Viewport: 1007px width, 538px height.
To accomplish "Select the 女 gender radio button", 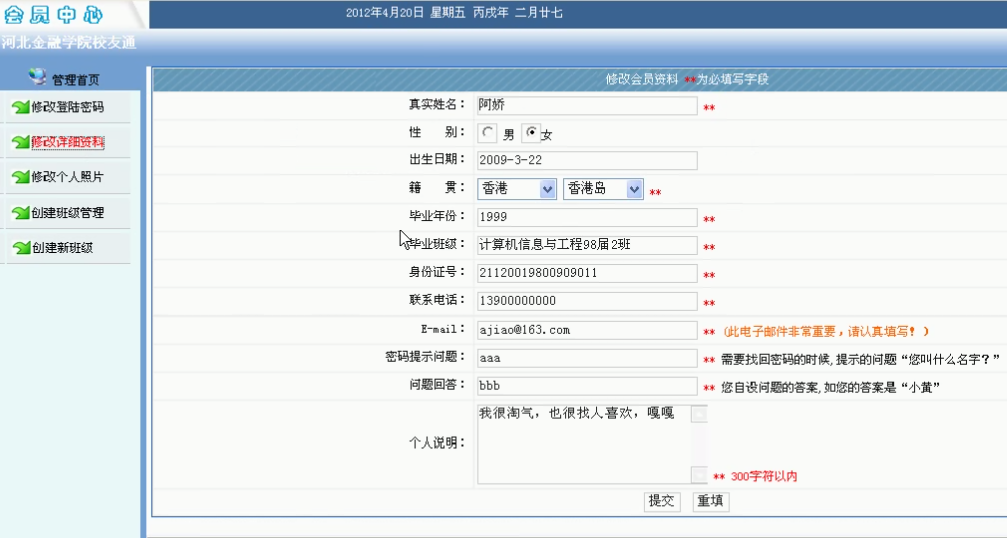I will (x=531, y=132).
